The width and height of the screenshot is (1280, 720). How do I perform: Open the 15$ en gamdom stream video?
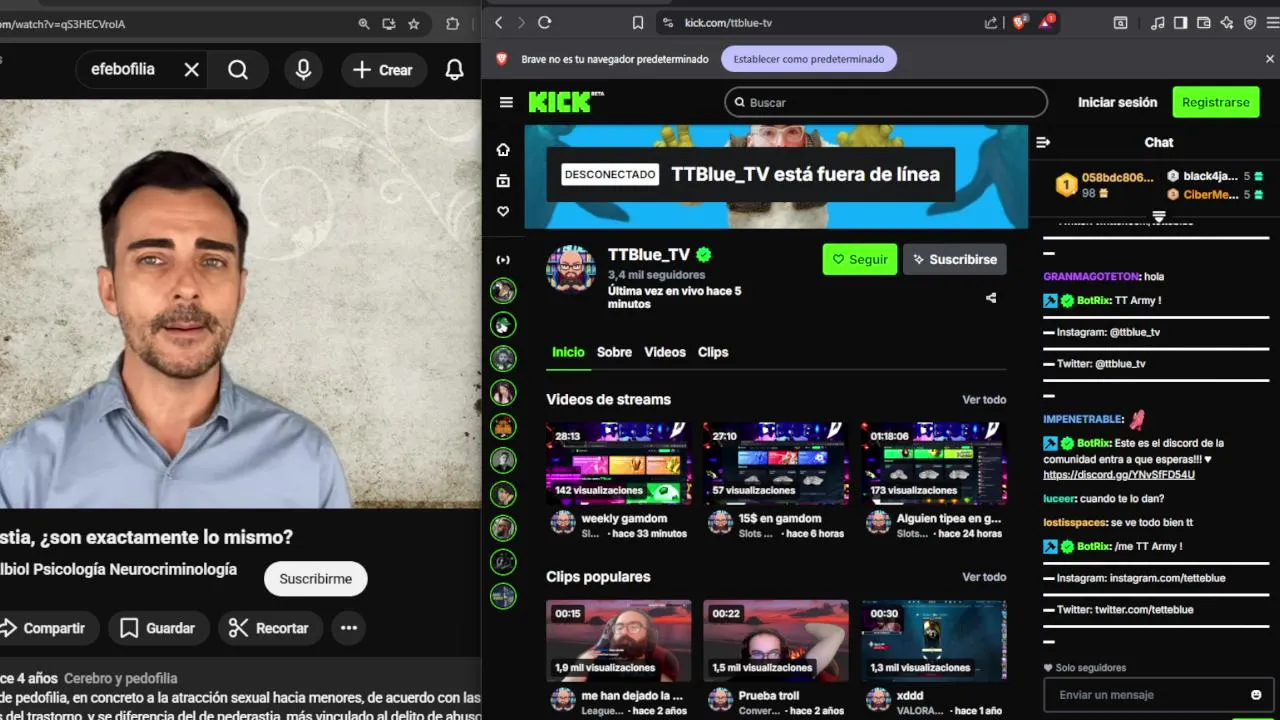tap(775, 463)
